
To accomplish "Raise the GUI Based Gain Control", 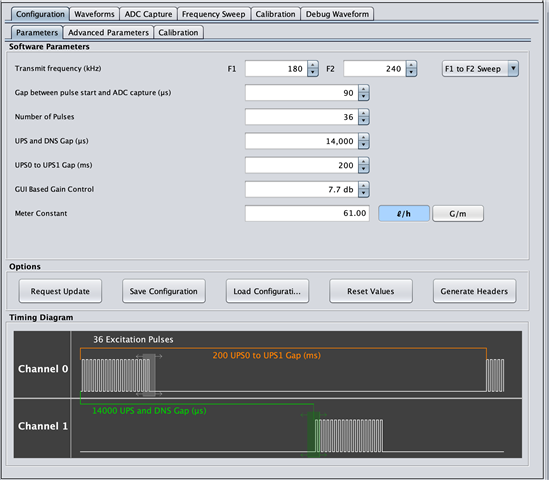I will 364,186.
